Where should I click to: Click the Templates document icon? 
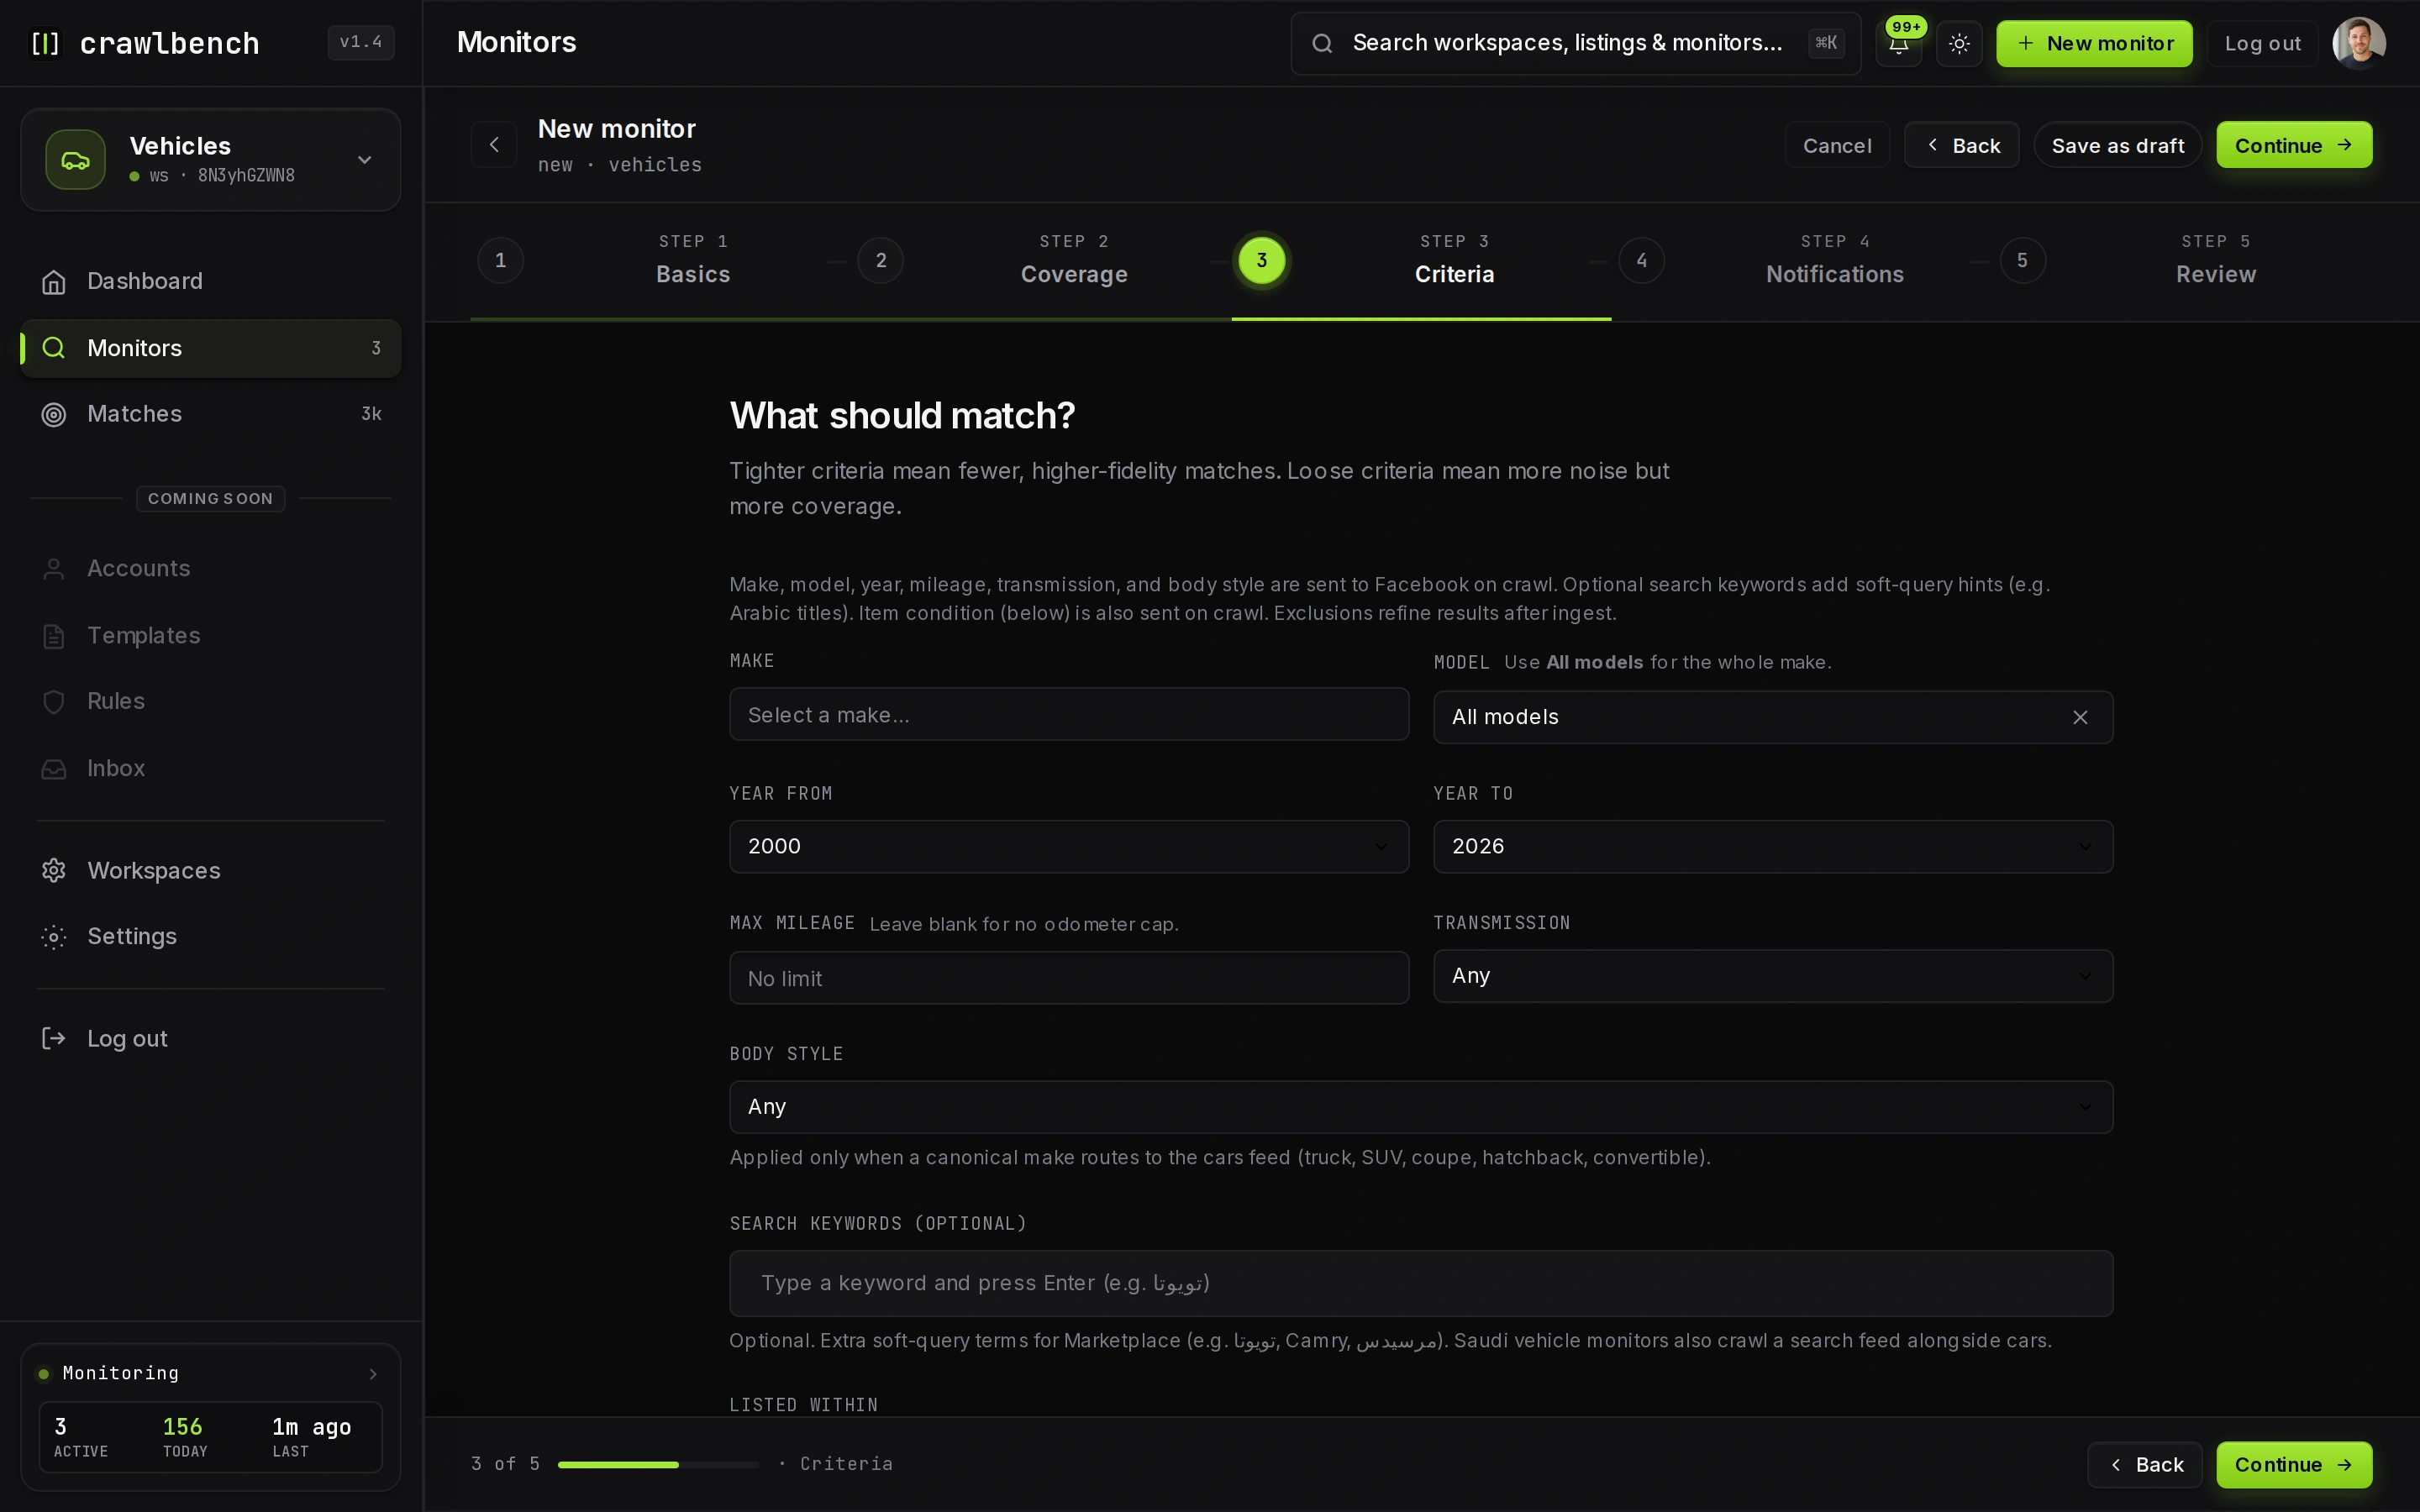54,635
